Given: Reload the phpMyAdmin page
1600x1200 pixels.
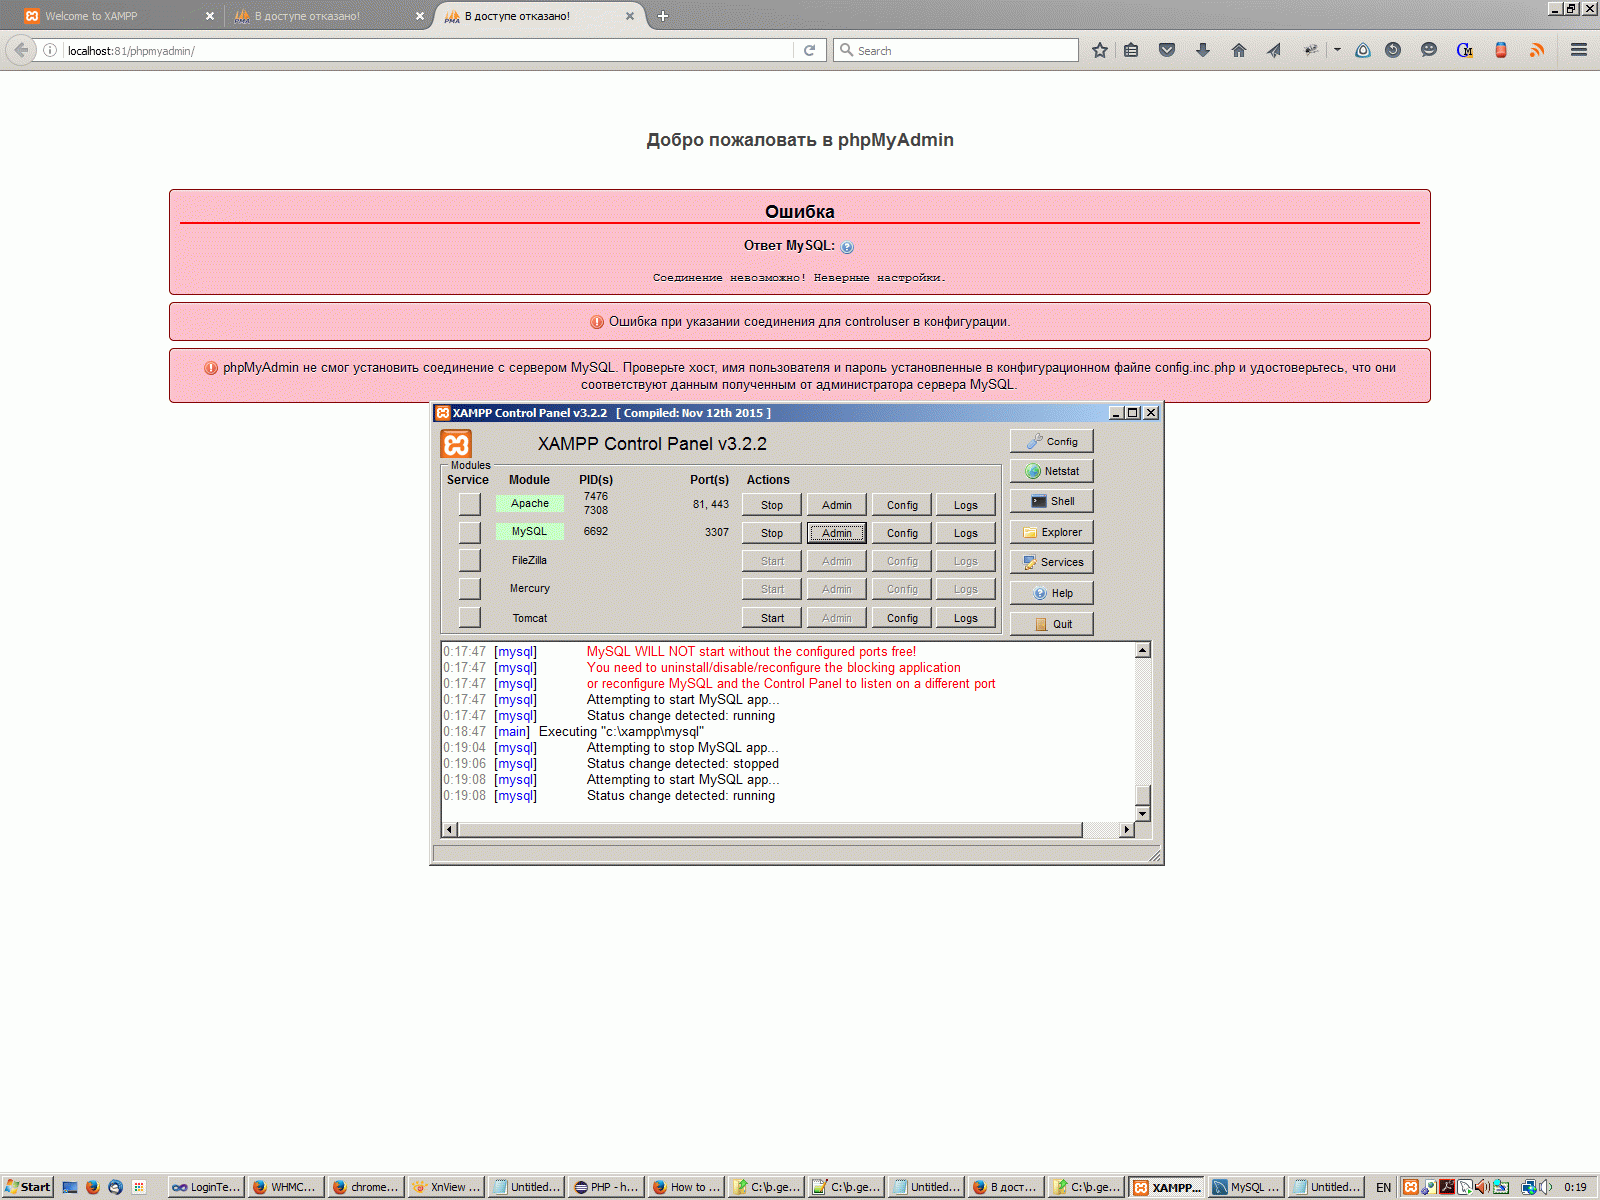Looking at the screenshot, I should [x=810, y=50].
